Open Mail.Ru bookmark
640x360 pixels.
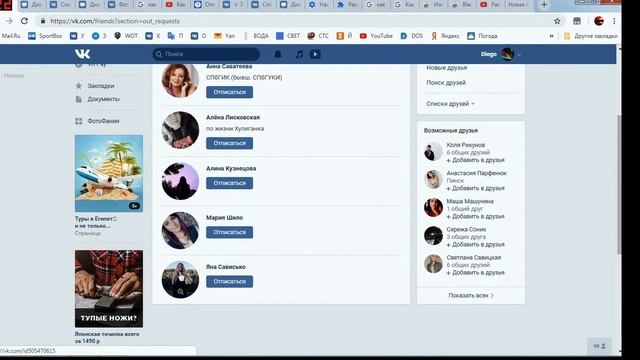point(11,36)
